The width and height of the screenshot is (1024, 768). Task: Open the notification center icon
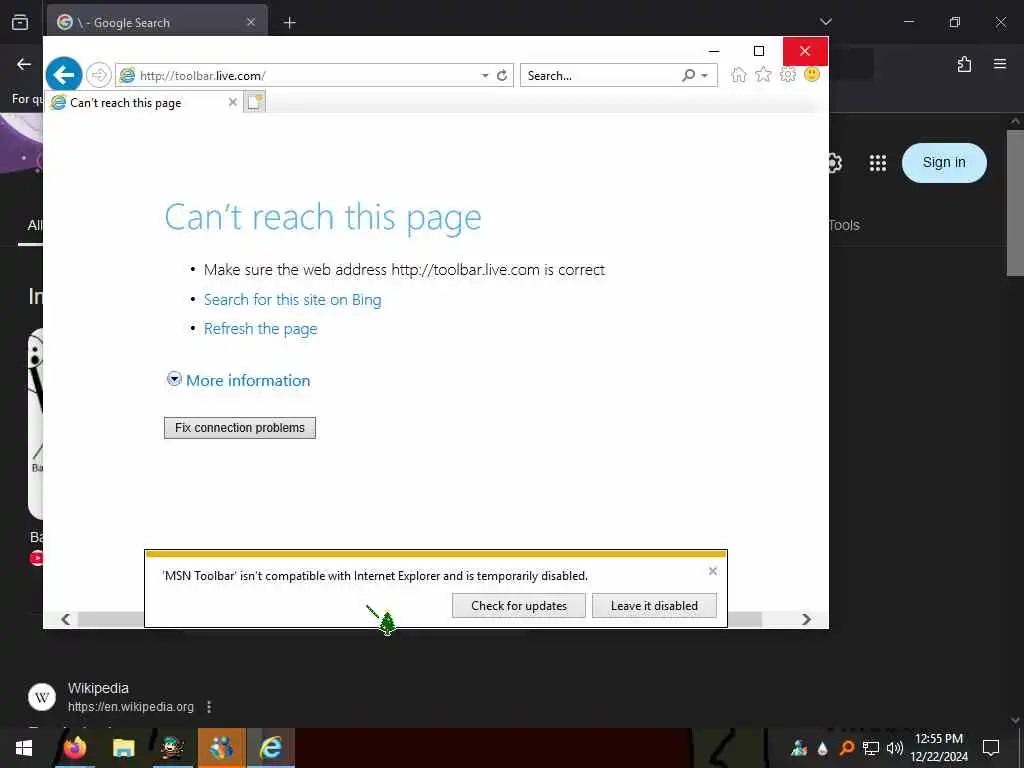(x=991, y=748)
